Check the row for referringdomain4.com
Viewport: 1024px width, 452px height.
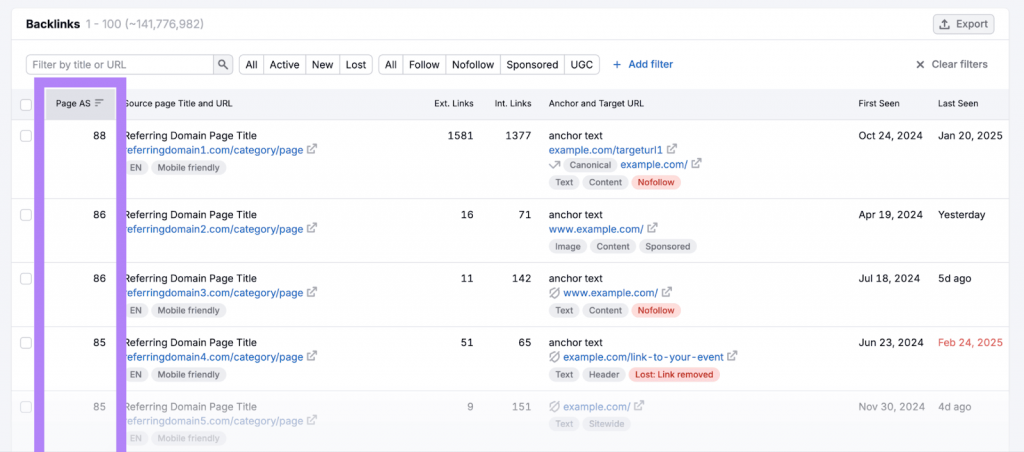(26, 343)
